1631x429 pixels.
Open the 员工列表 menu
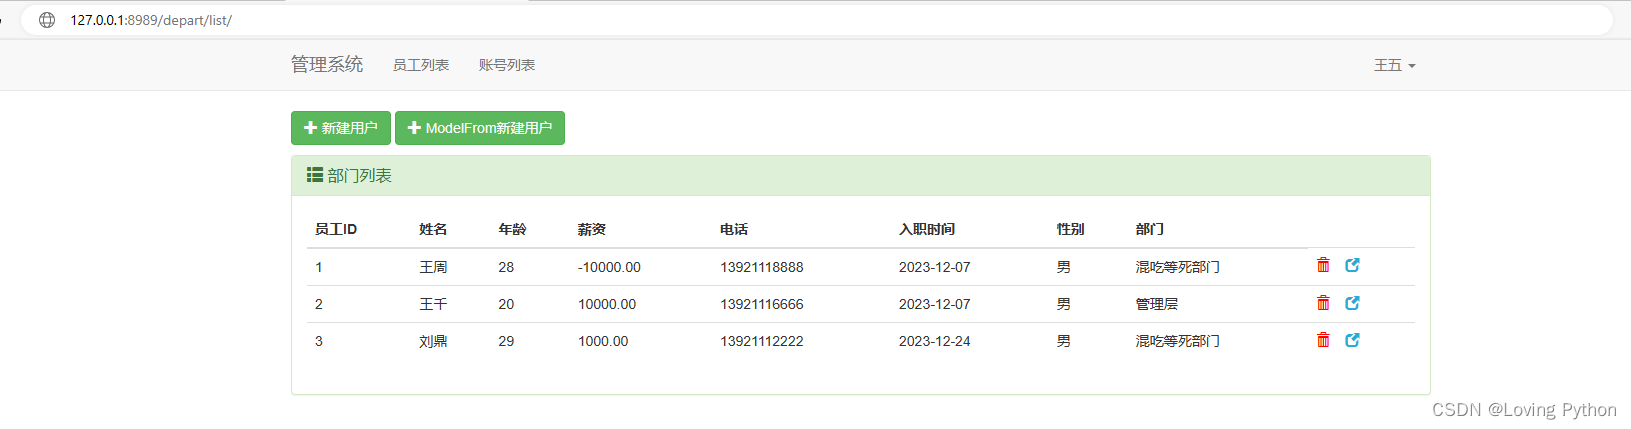click(x=421, y=65)
